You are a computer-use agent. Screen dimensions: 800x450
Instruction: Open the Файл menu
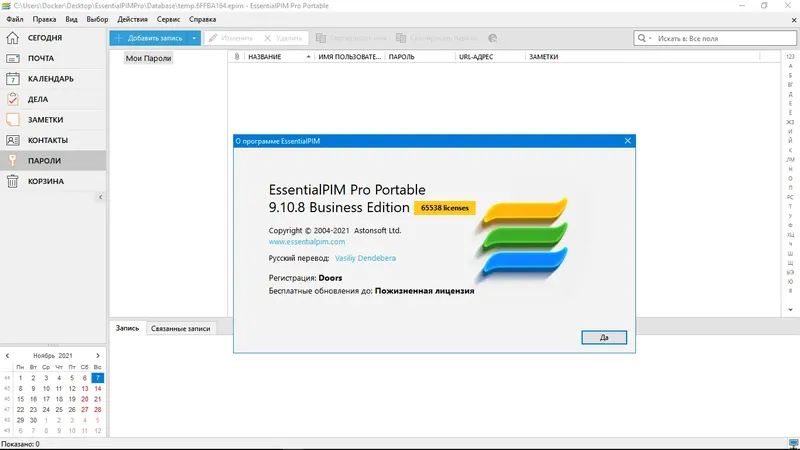(x=15, y=19)
